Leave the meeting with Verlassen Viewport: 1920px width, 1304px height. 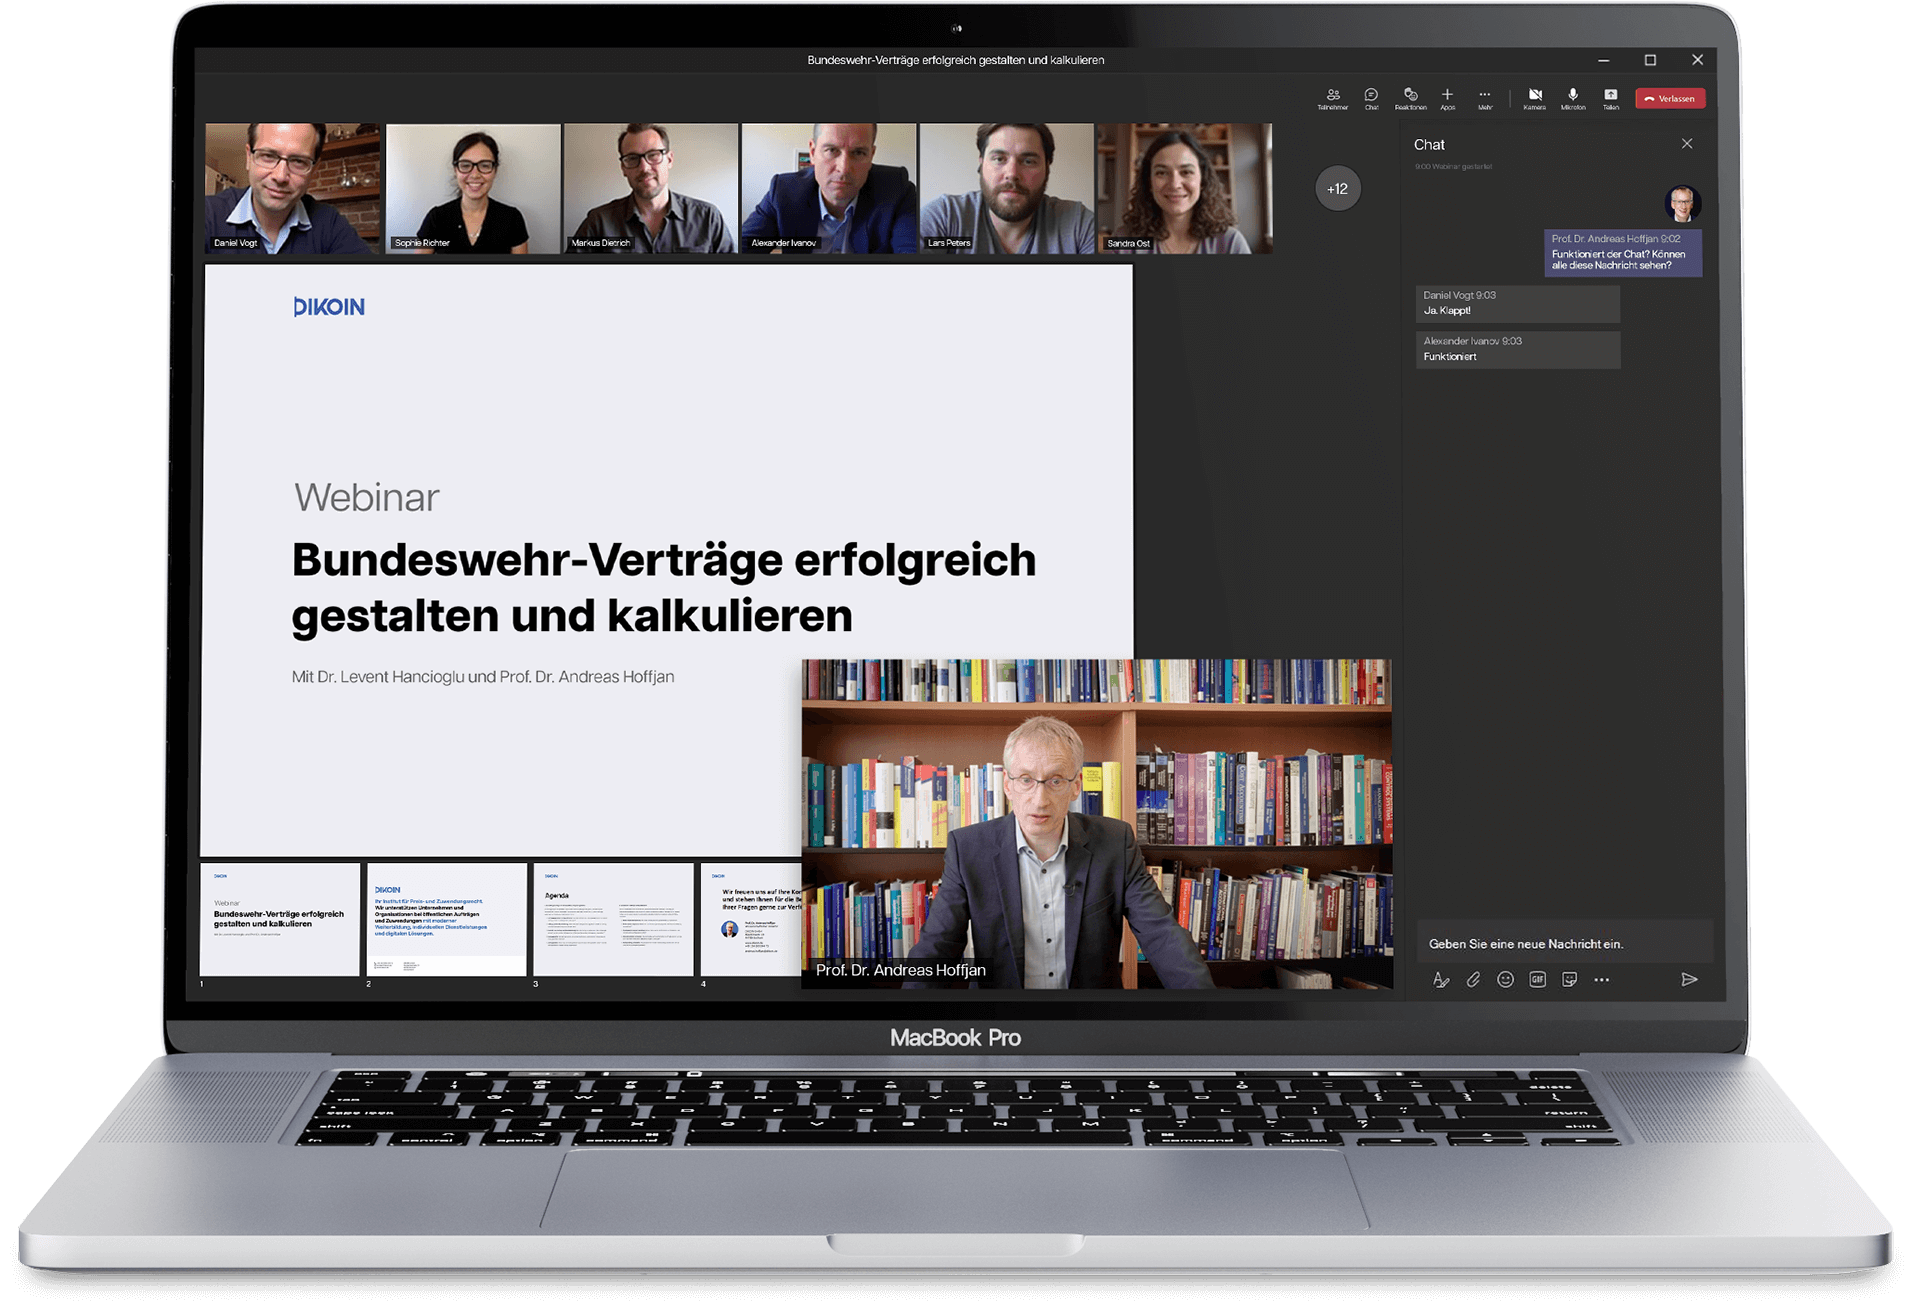1670,98
